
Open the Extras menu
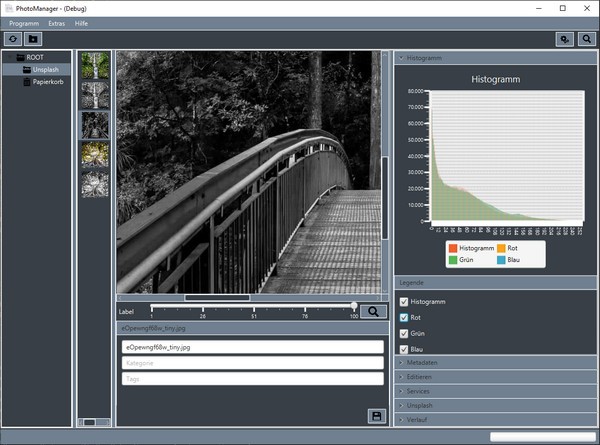tap(57, 23)
